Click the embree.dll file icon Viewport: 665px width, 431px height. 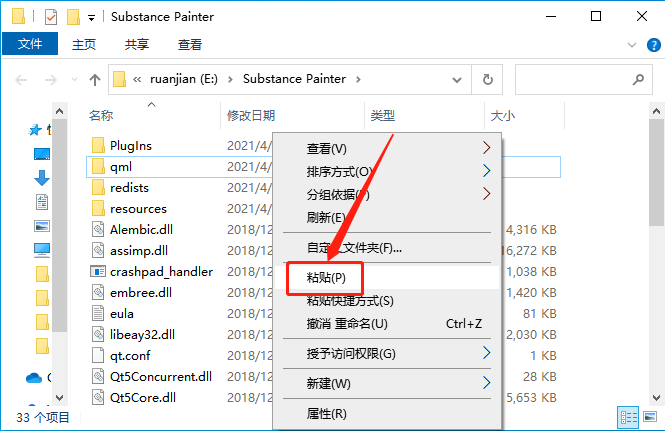click(x=98, y=292)
